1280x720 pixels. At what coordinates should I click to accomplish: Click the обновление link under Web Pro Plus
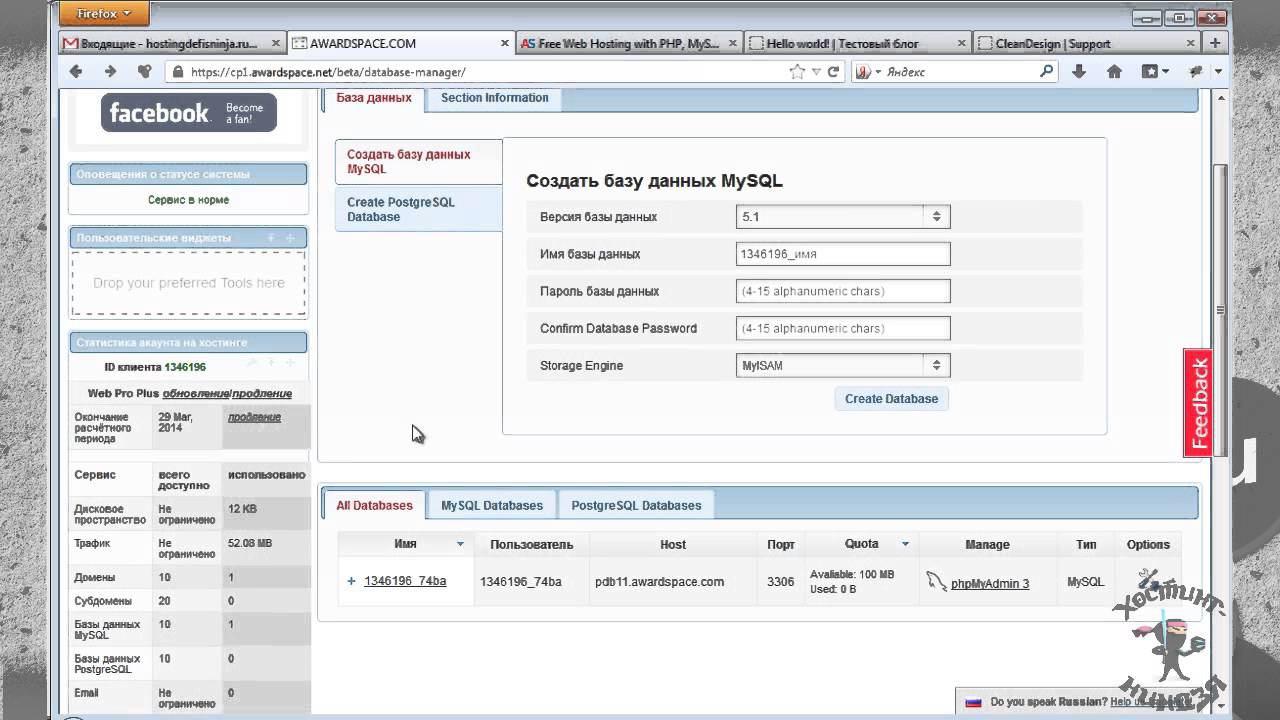click(x=195, y=394)
